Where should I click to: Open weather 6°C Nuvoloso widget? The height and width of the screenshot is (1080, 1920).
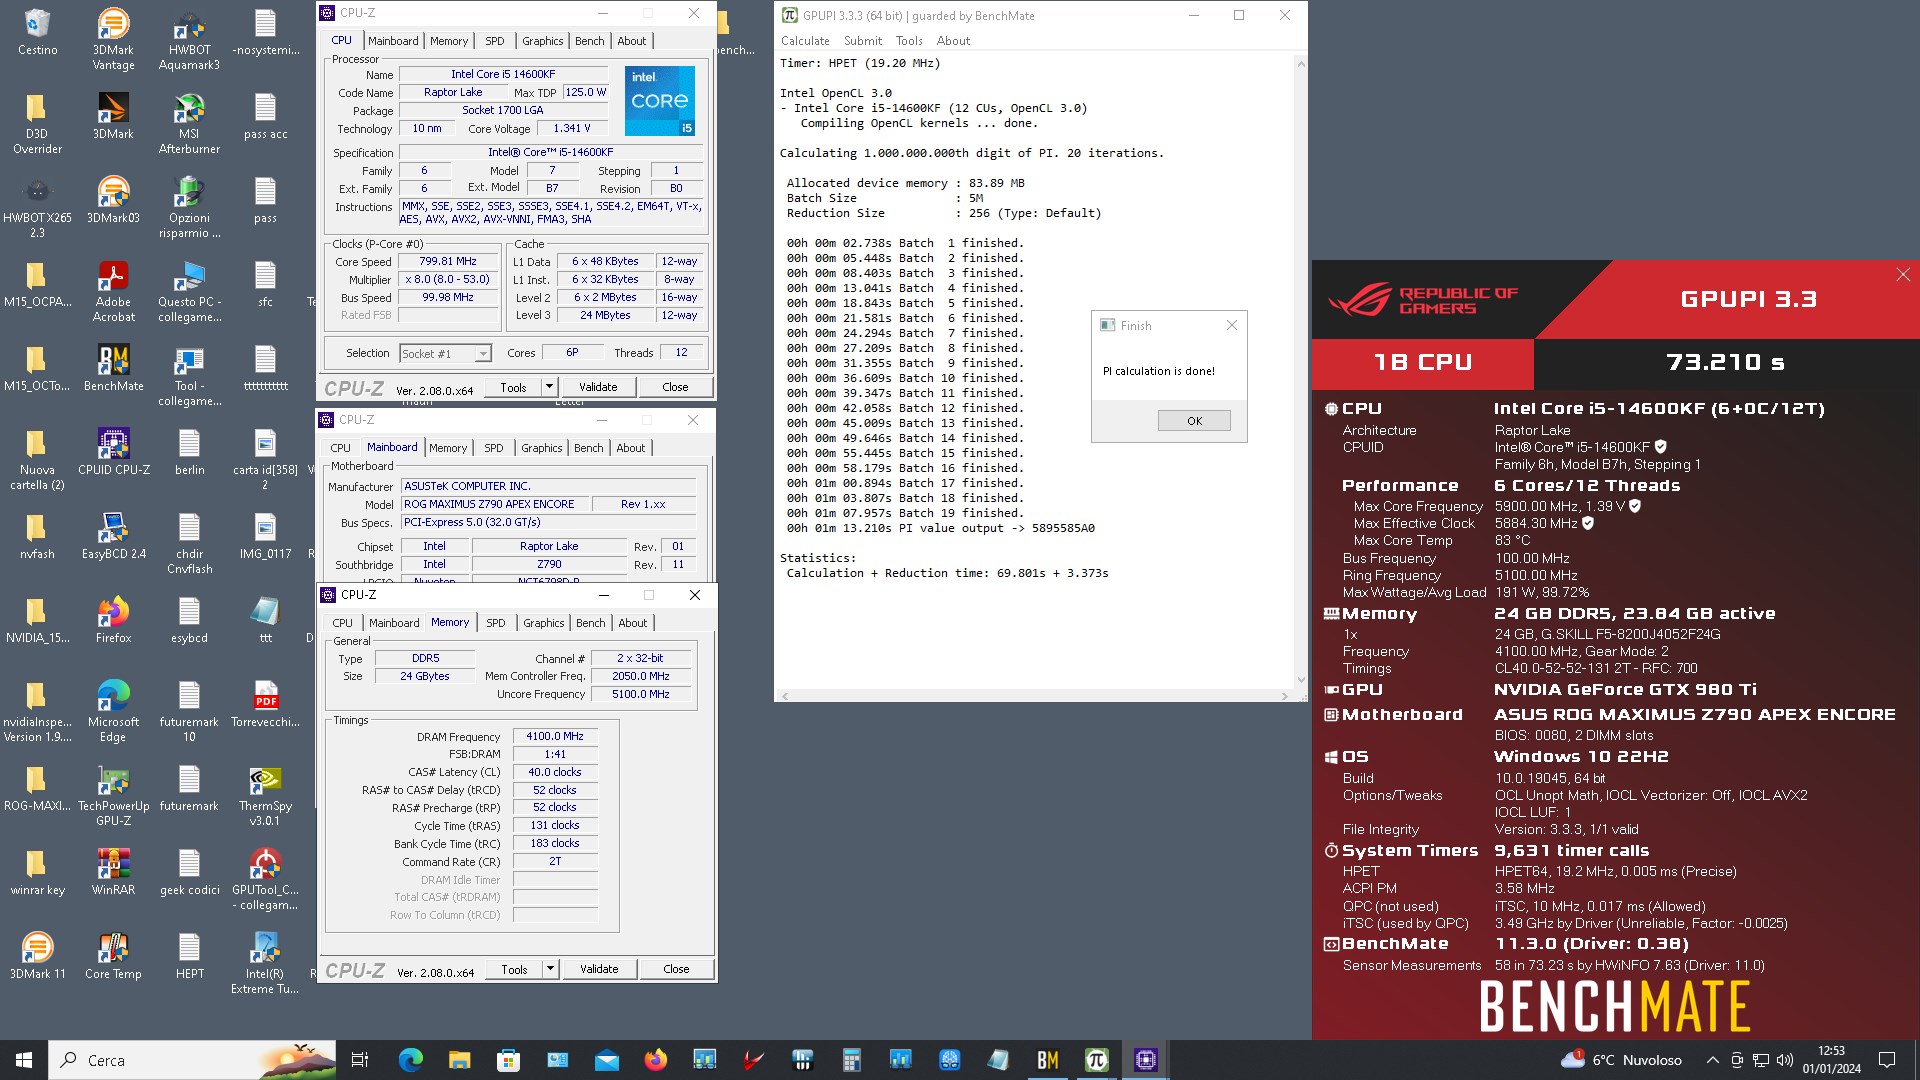click(x=1621, y=1060)
